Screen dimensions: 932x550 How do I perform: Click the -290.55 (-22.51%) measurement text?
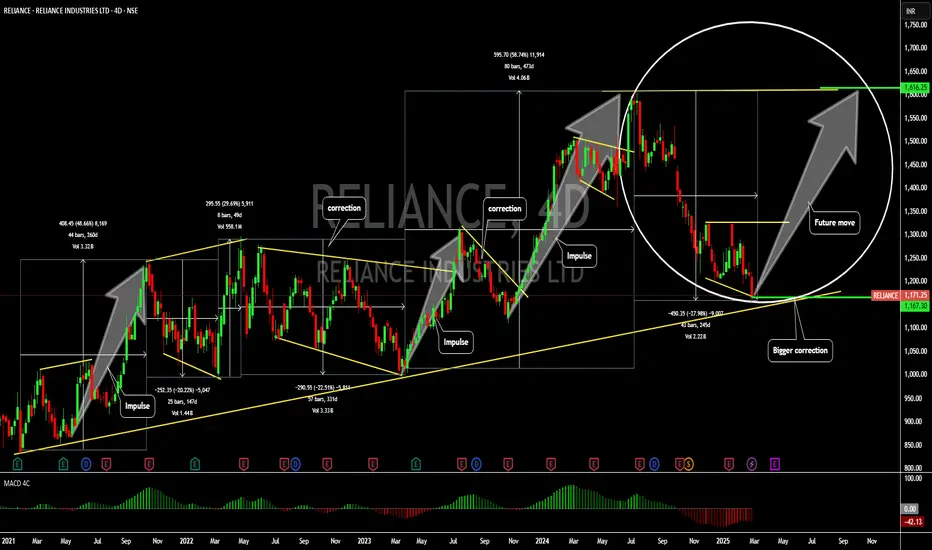click(x=323, y=388)
